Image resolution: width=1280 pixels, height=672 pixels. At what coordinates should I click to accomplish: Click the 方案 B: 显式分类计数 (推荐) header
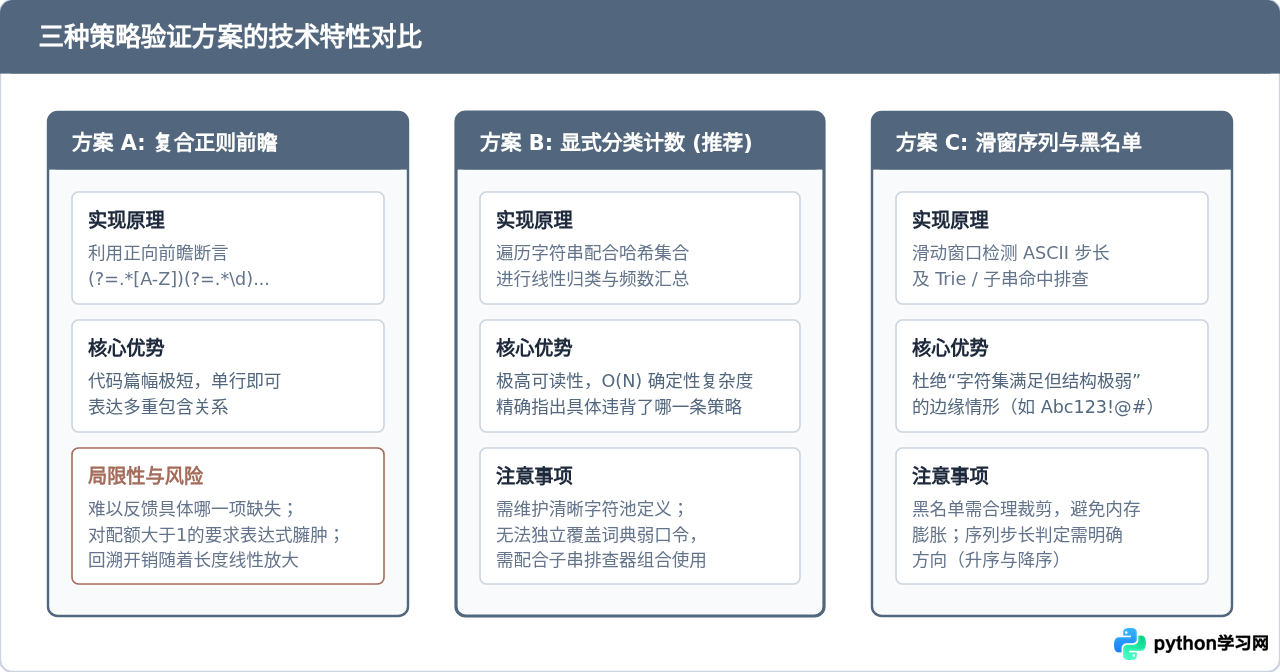click(640, 142)
